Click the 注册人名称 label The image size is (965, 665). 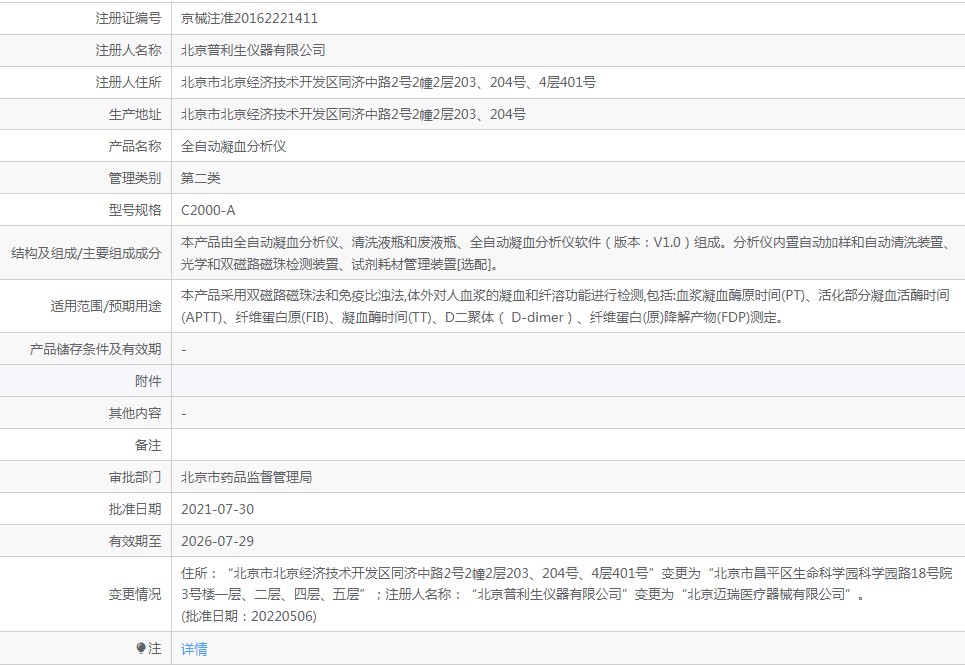[128, 50]
